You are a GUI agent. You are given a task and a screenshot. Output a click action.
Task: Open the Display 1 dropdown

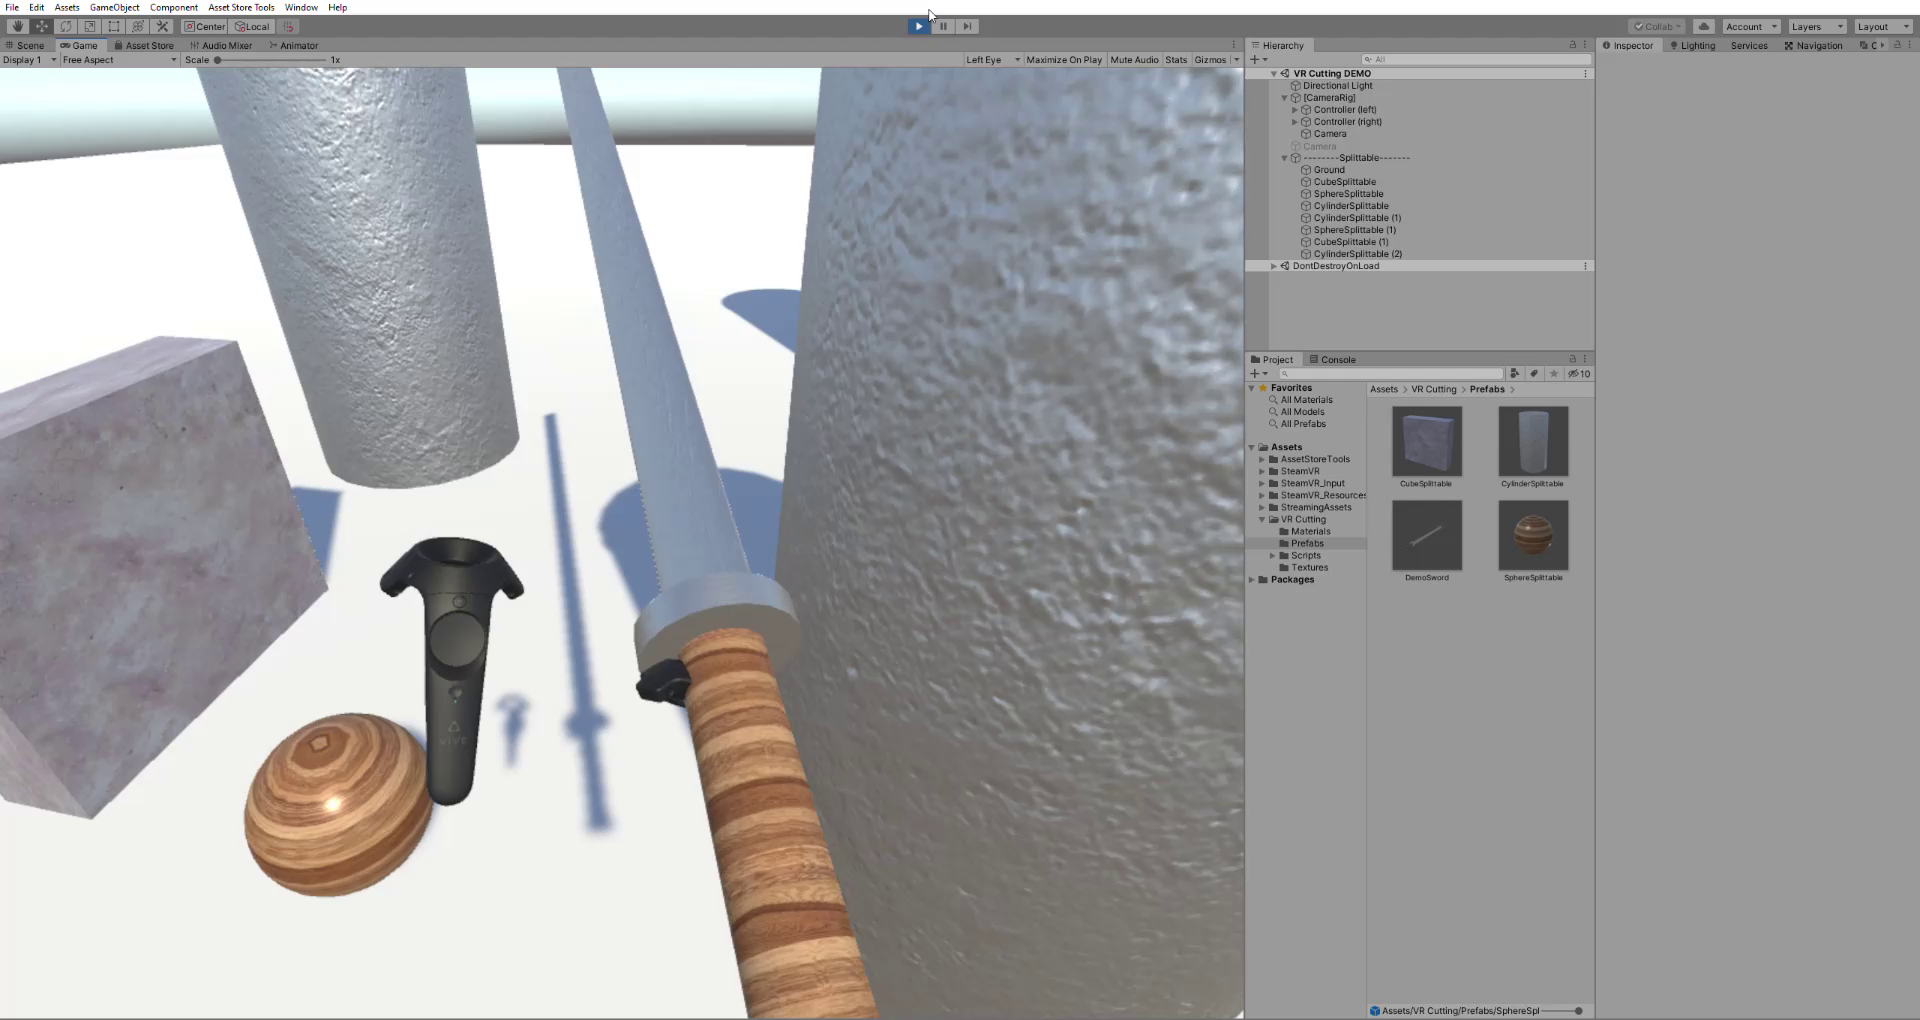29,59
